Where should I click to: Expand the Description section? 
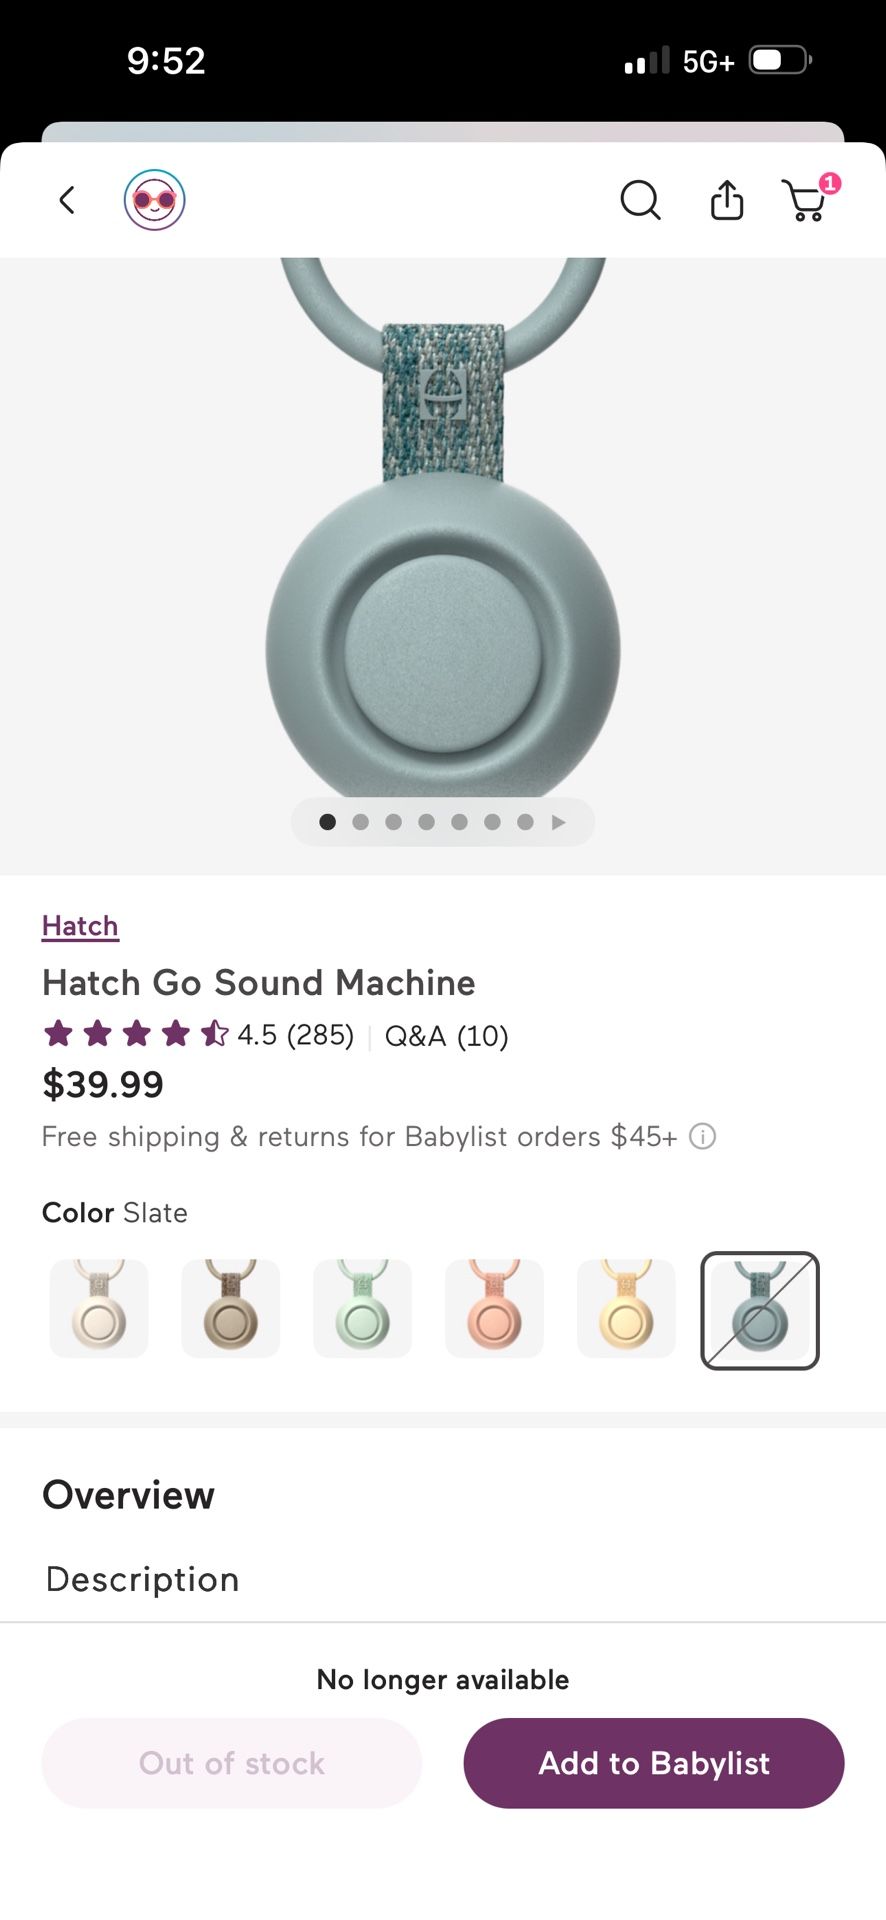click(x=143, y=1579)
